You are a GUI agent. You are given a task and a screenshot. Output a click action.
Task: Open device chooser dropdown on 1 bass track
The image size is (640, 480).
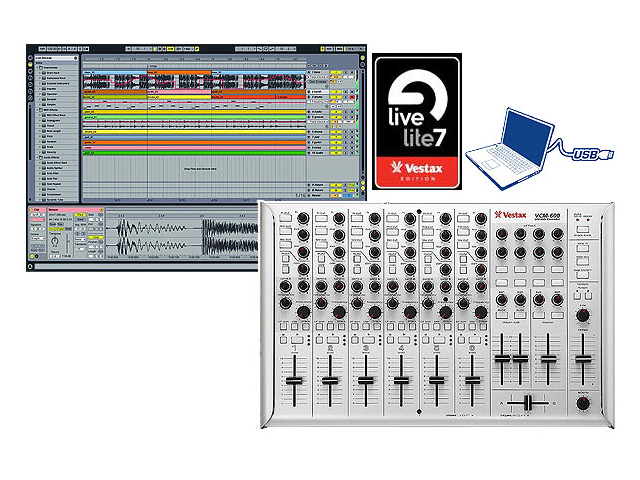pos(318,77)
